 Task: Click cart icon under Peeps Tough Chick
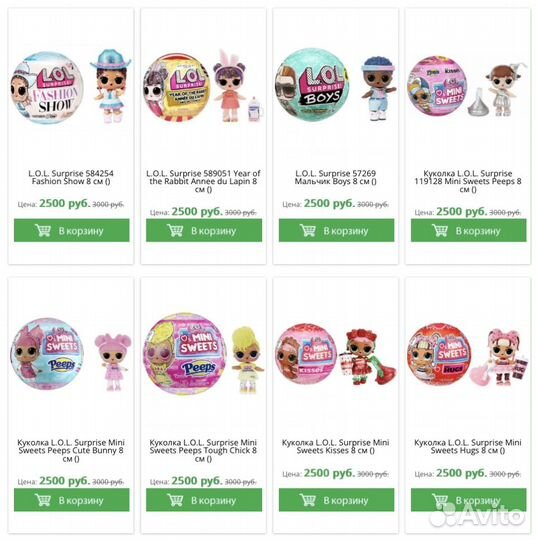coord(175,500)
